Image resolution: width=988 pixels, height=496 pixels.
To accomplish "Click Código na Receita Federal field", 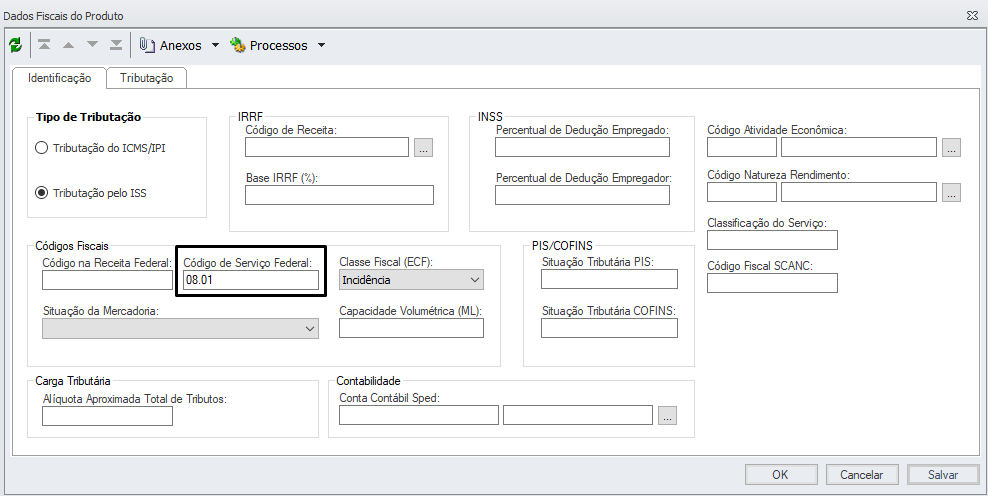I will coord(107,280).
